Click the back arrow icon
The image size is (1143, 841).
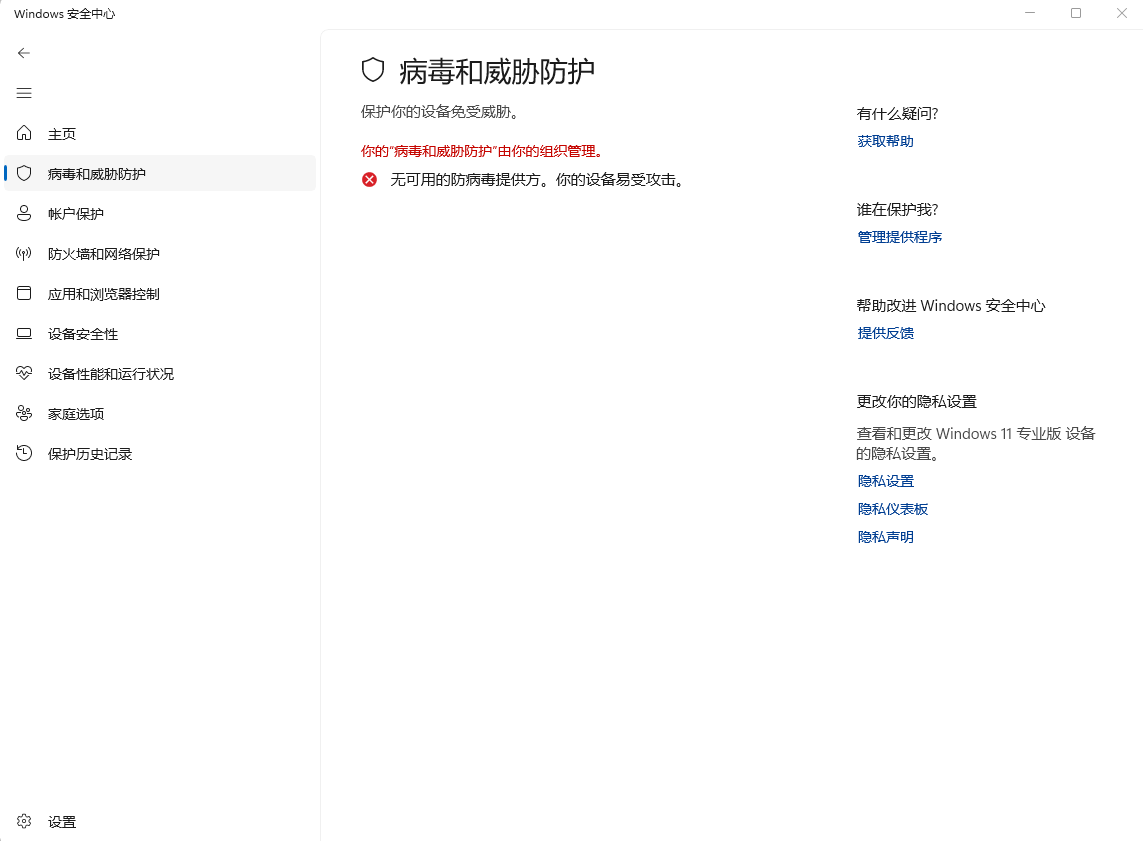[x=24, y=53]
